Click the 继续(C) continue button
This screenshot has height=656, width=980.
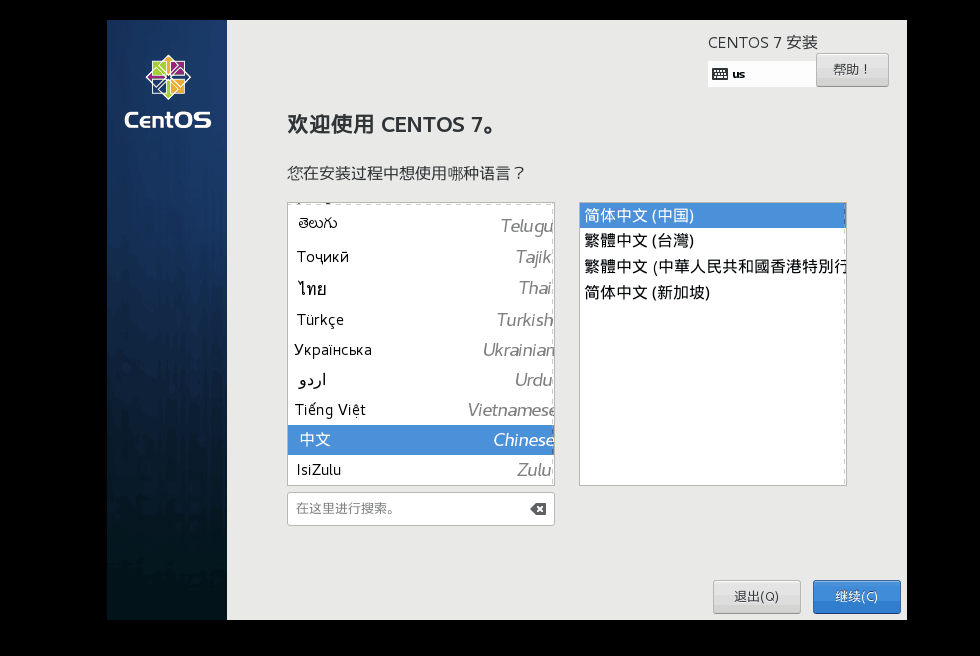click(x=856, y=597)
